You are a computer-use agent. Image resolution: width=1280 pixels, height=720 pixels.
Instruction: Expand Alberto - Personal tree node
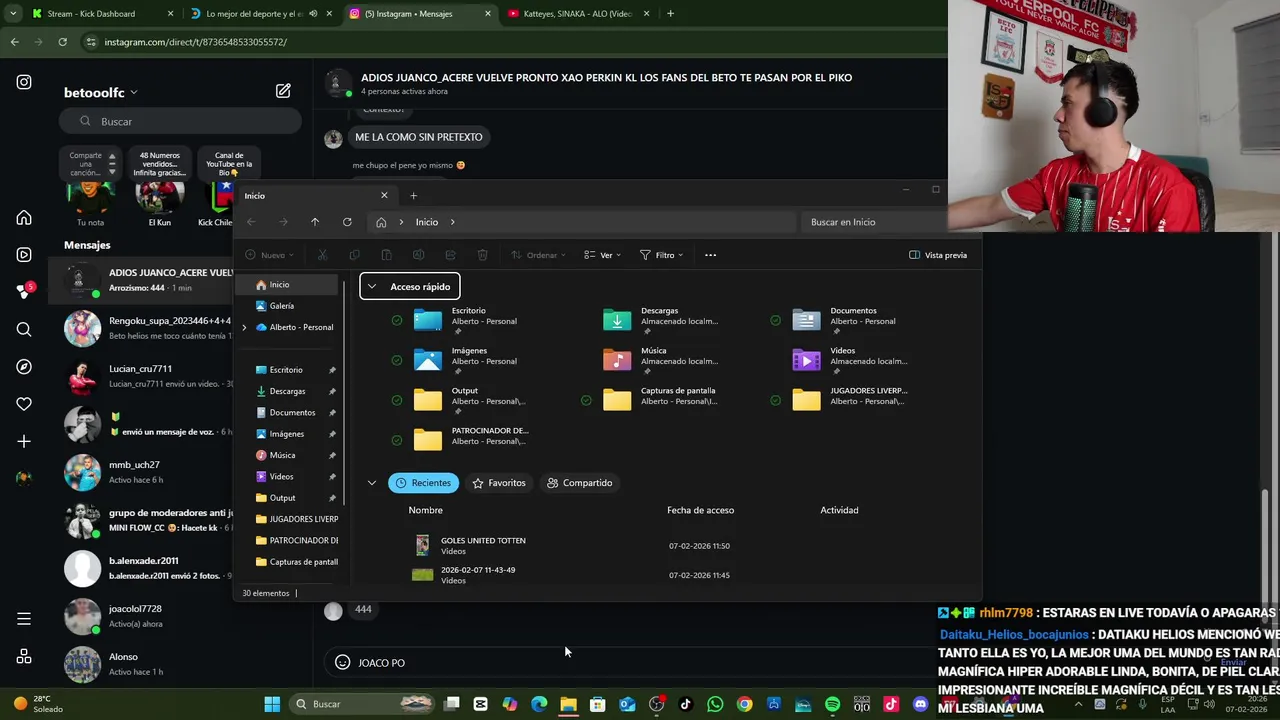(x=244, y=327)
